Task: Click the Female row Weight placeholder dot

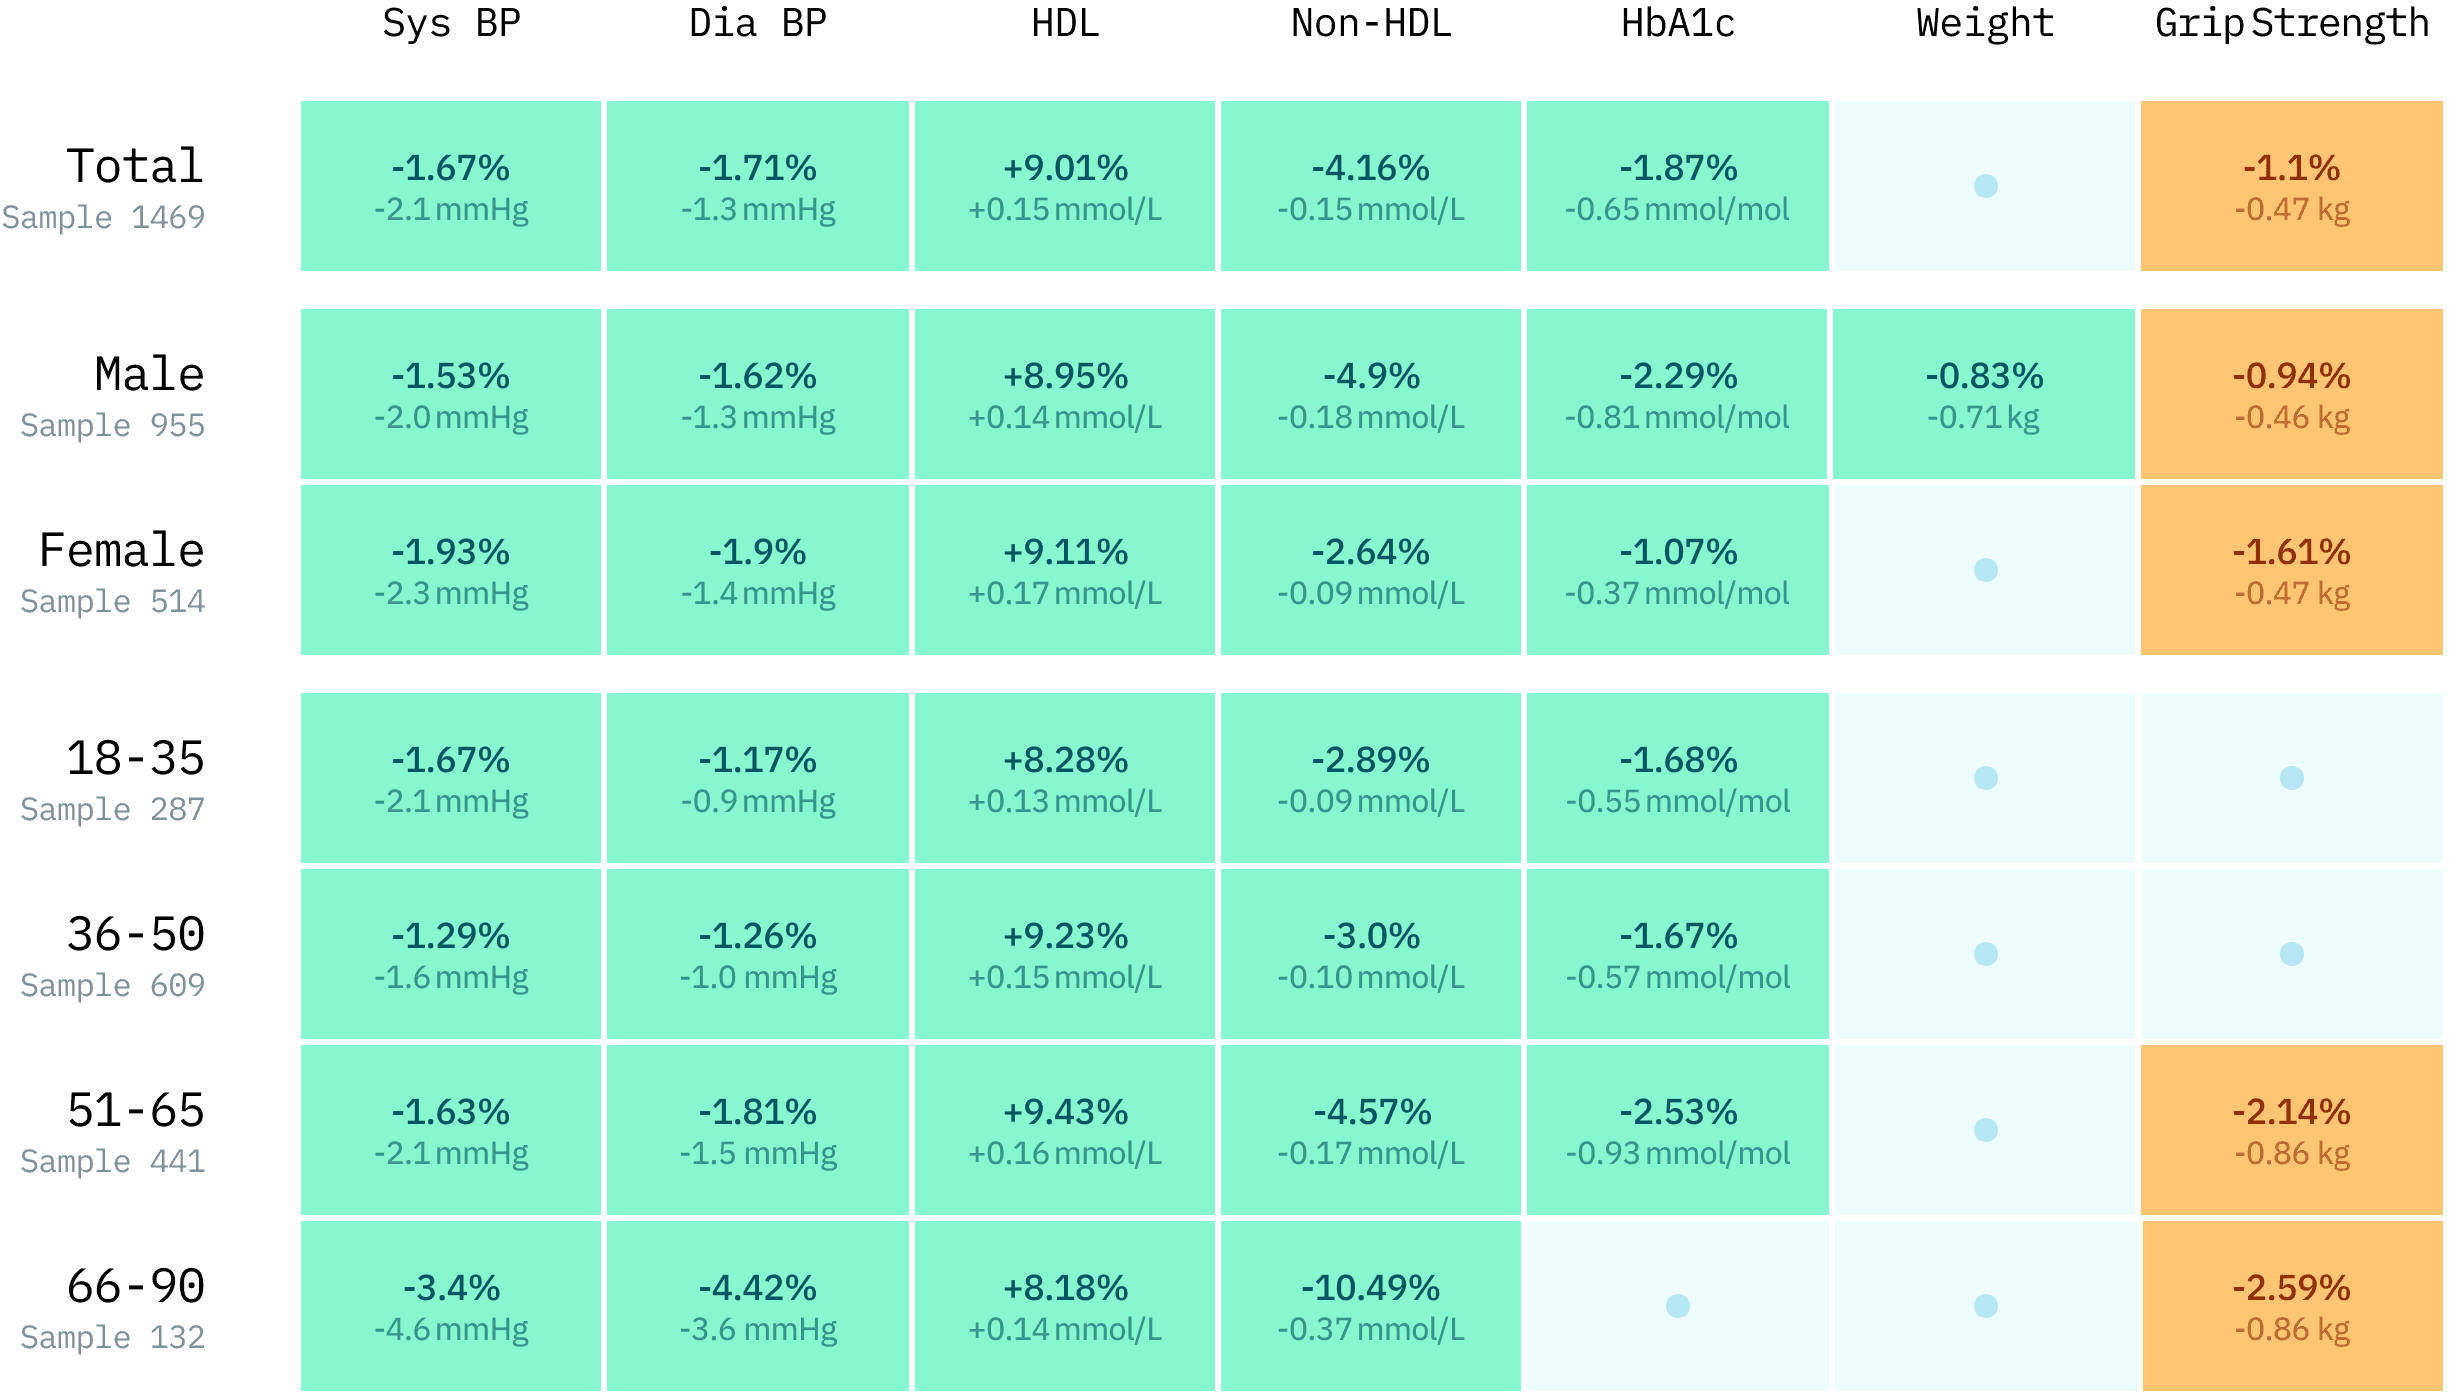Action: pos(1985,570)
